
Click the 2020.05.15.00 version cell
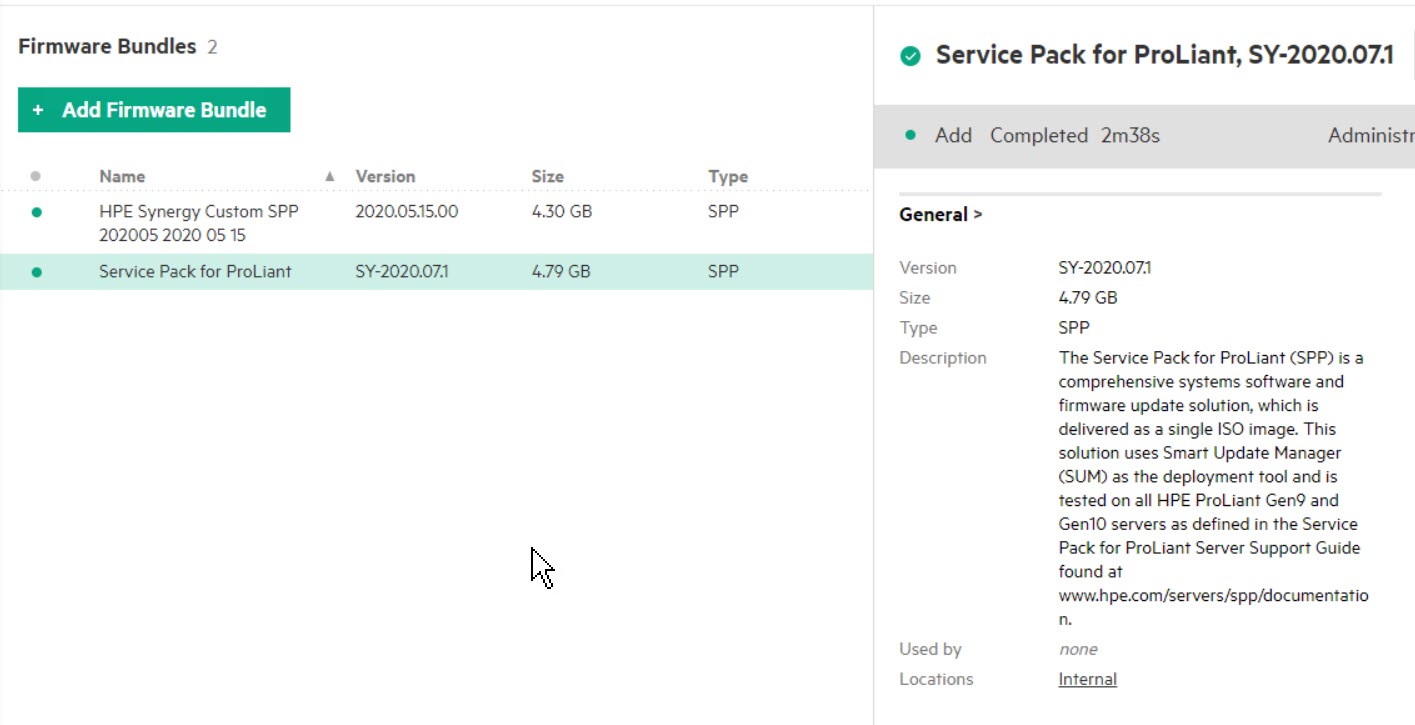pyautogui.click(x=406, y=212)
